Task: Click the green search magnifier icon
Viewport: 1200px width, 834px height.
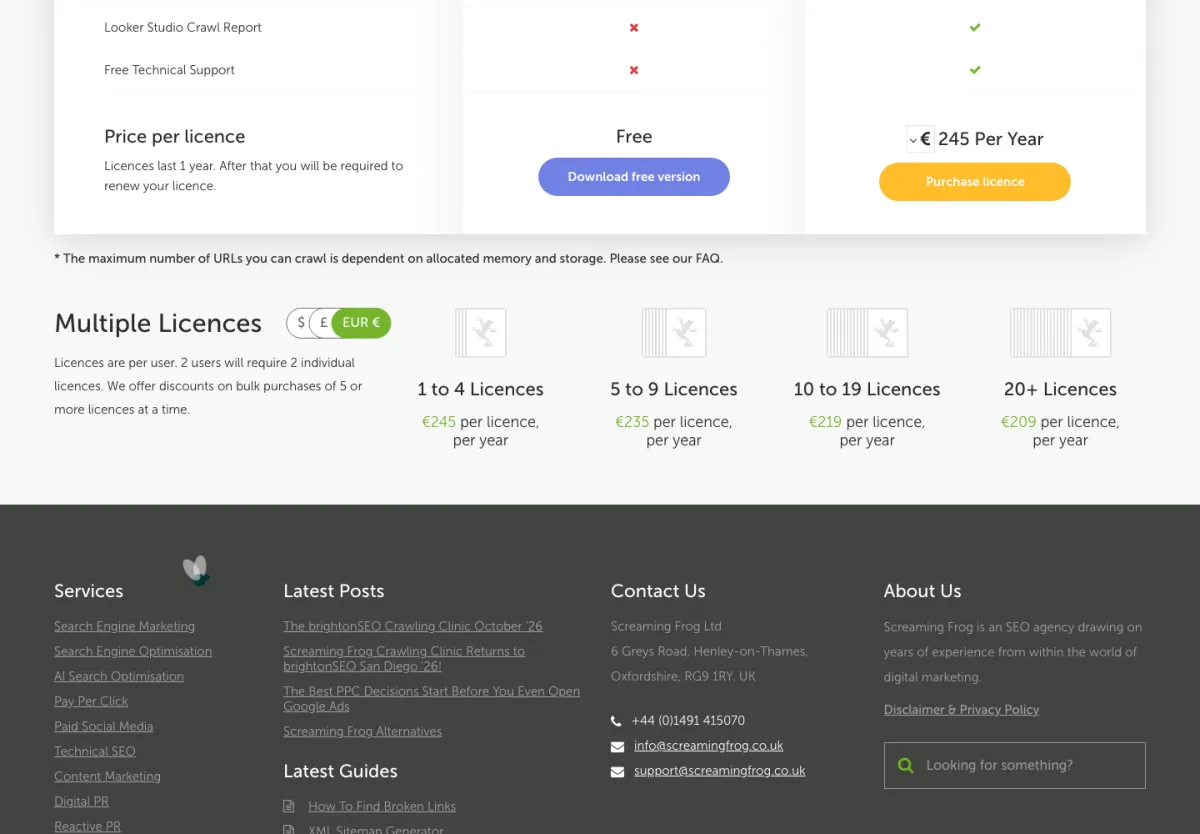Action: click(906, 765)
